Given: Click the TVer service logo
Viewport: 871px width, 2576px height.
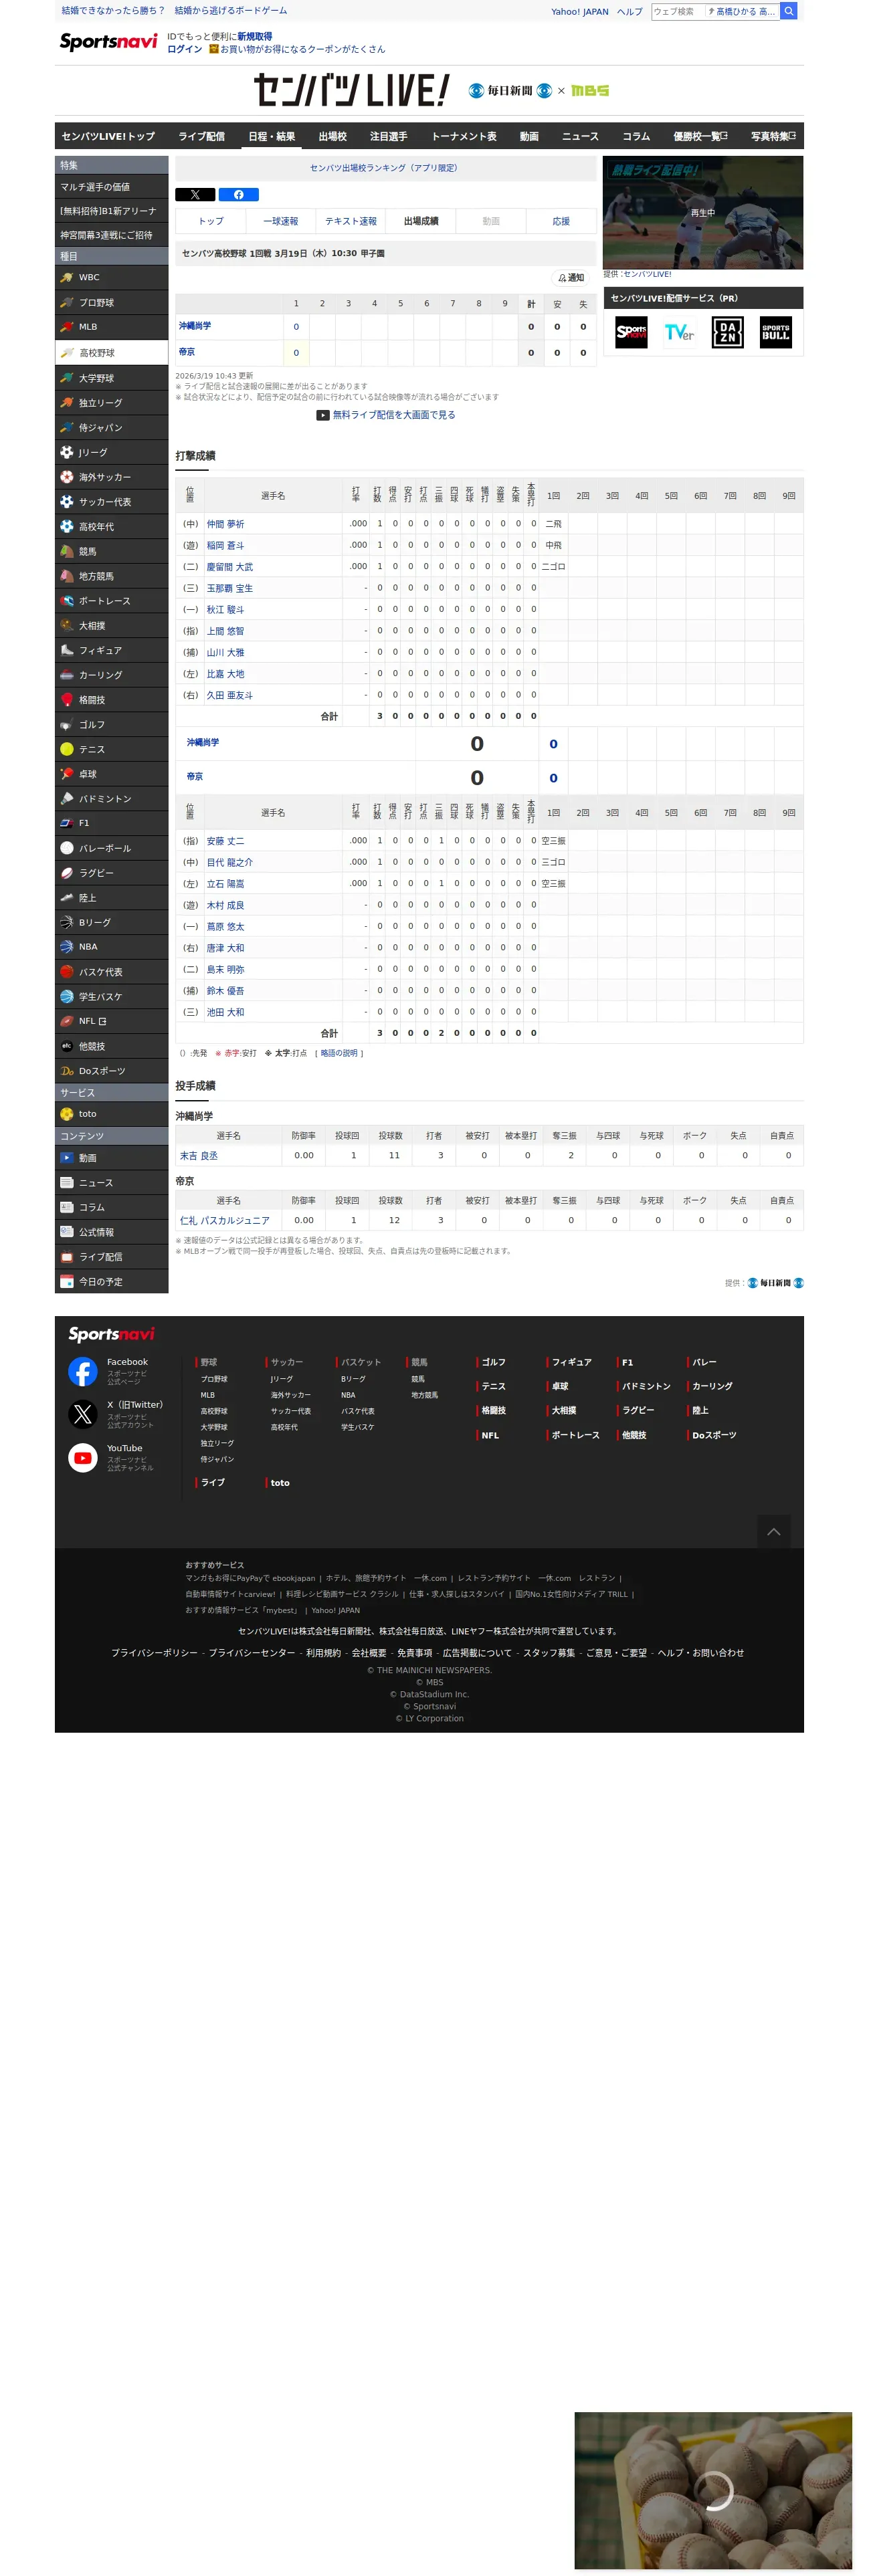Looking at the screenshot, I should (x=679, y=332).
